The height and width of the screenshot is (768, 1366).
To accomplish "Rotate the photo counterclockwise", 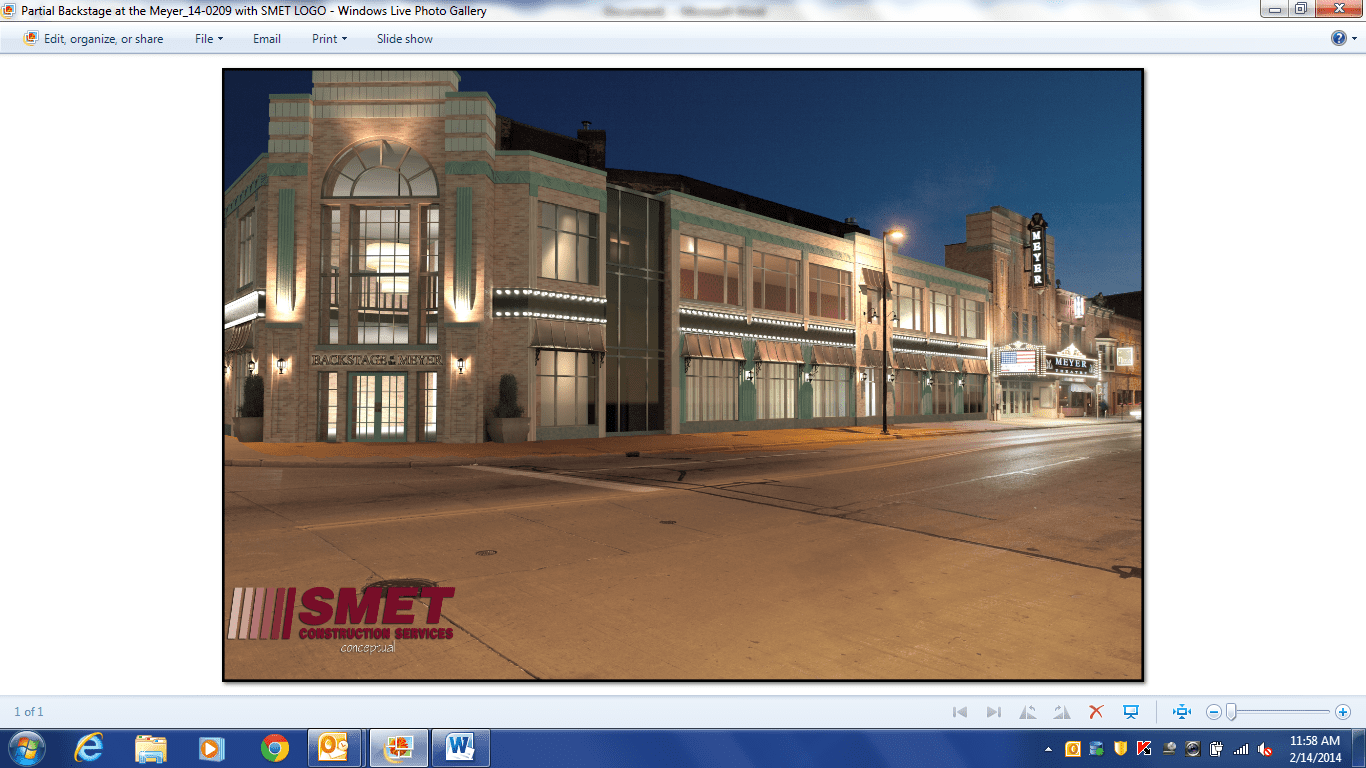I will point(1028,712).
